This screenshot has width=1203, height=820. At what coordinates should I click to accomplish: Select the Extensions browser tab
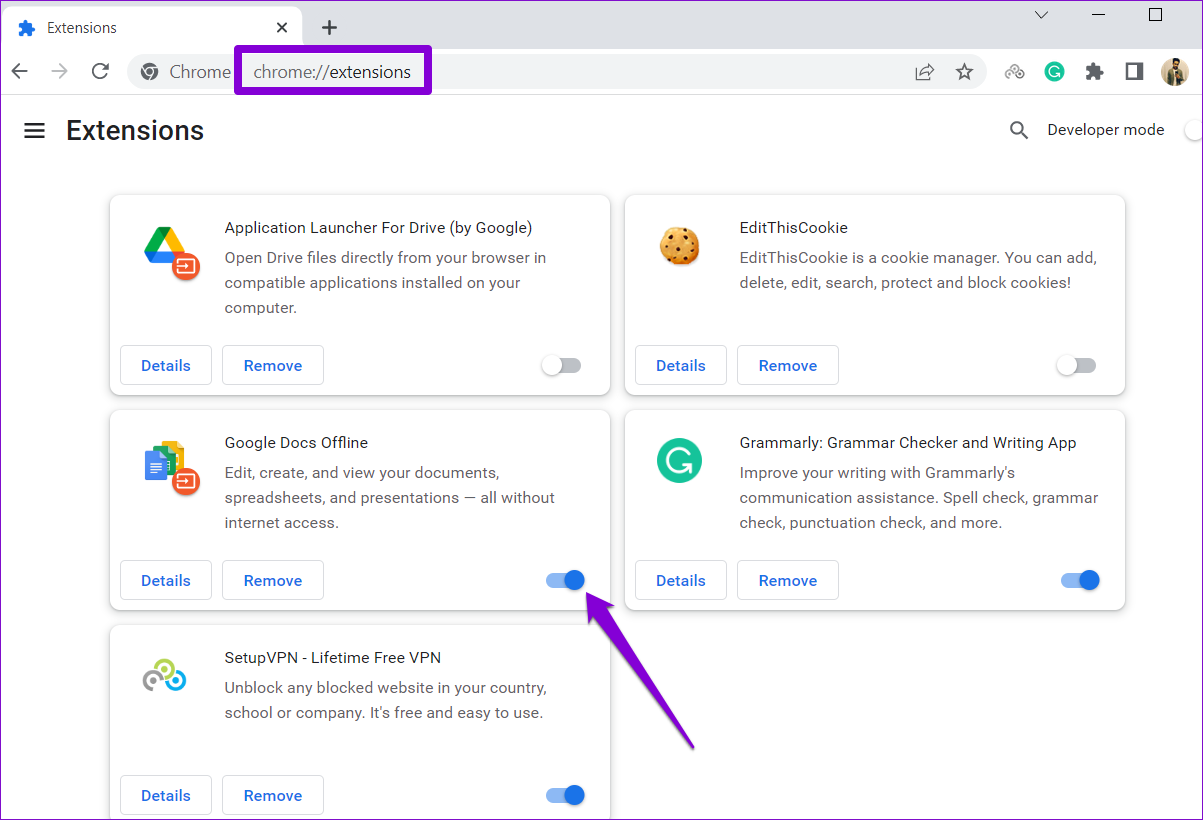[x=153, y=28]
